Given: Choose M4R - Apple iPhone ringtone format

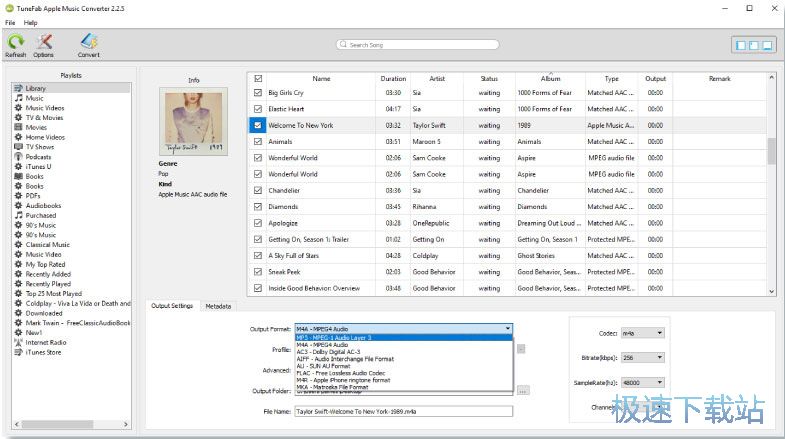Looking at the screenshot, I should (404, 380).
